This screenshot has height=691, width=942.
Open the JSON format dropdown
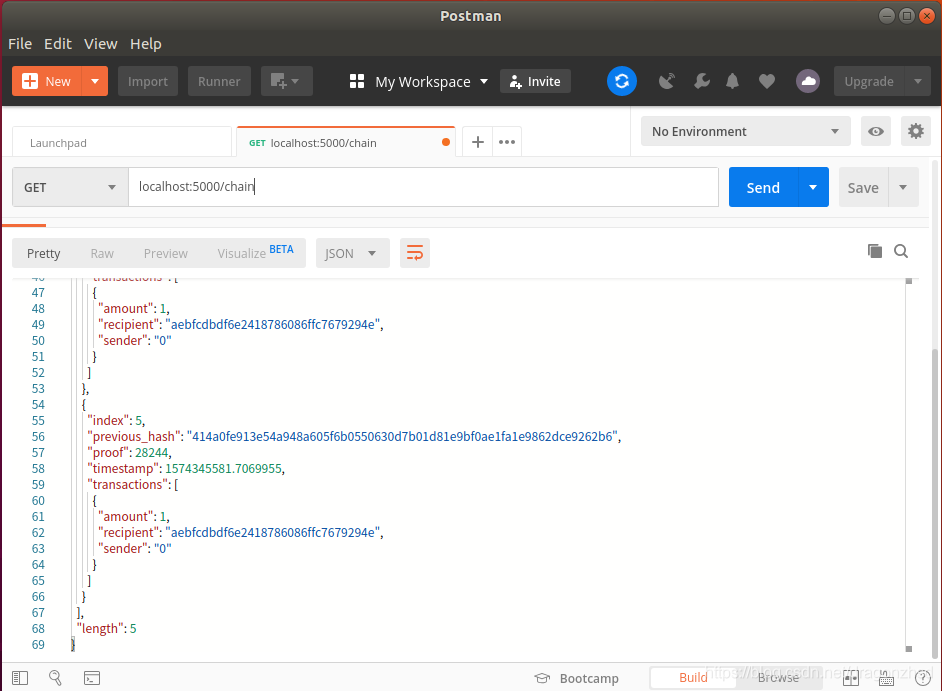[x=352, y=253]
